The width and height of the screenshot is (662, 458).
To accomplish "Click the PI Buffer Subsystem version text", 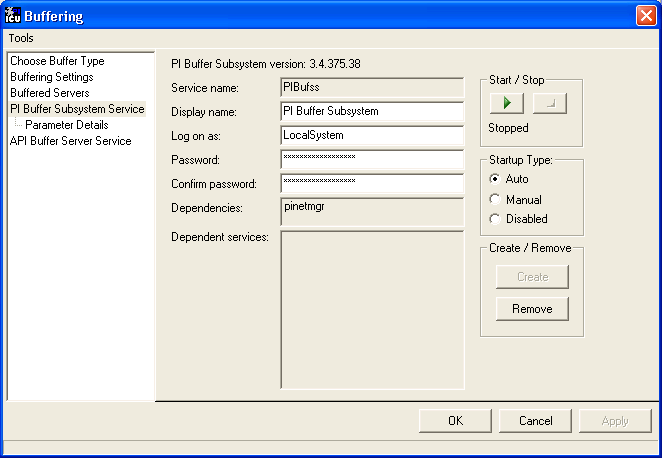I will pyautogui.click(x=266, y=64).
